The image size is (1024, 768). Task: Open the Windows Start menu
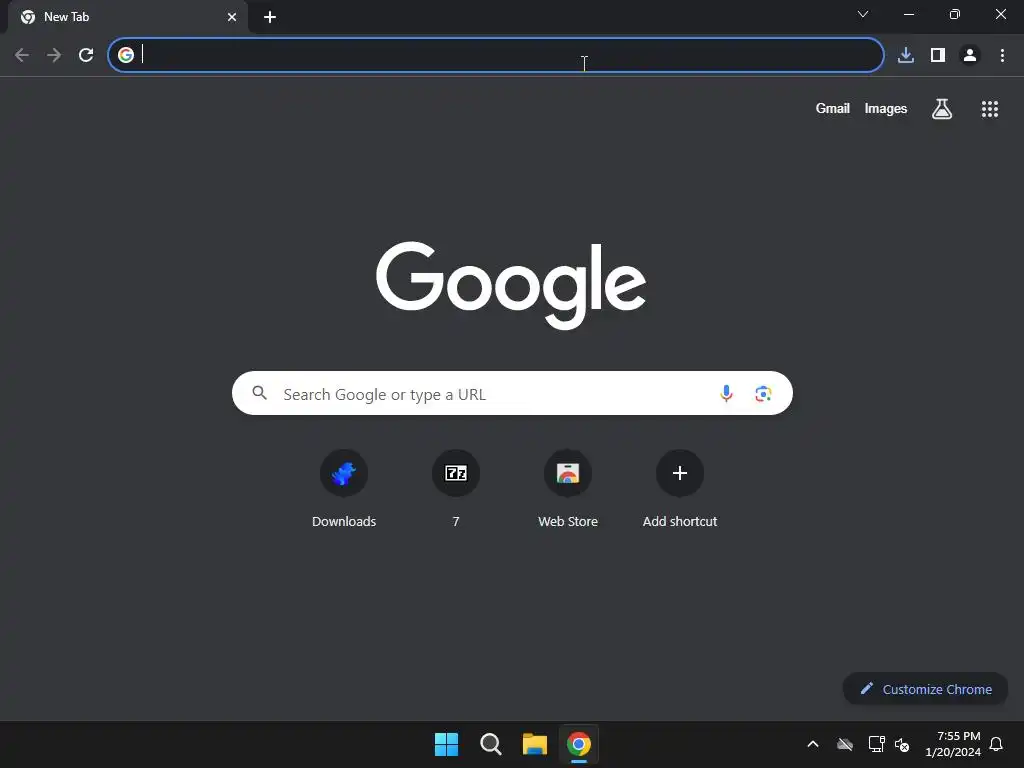(x=447, y=744)
